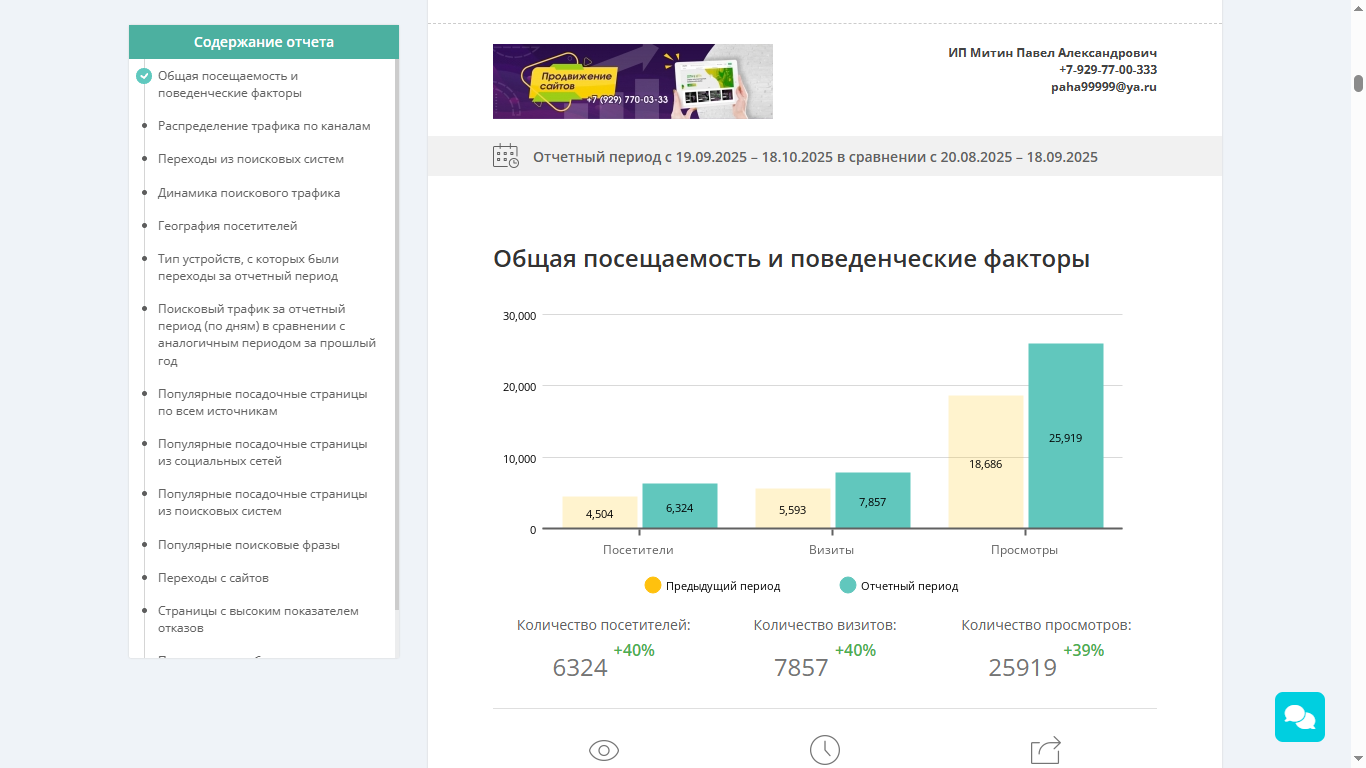Open the chat widget in the bottom corner
This screenshot has height=768, width=1366.
coord(1299,717)
